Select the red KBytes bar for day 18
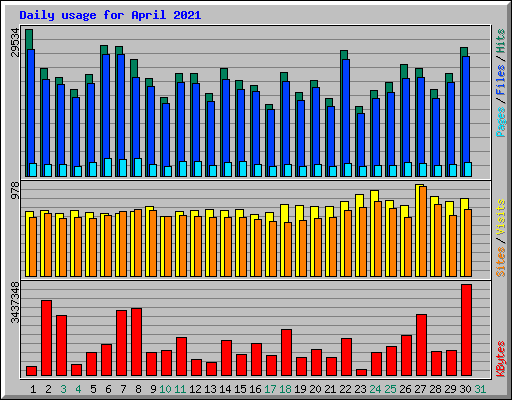512x400 pixels. (286, 353)
